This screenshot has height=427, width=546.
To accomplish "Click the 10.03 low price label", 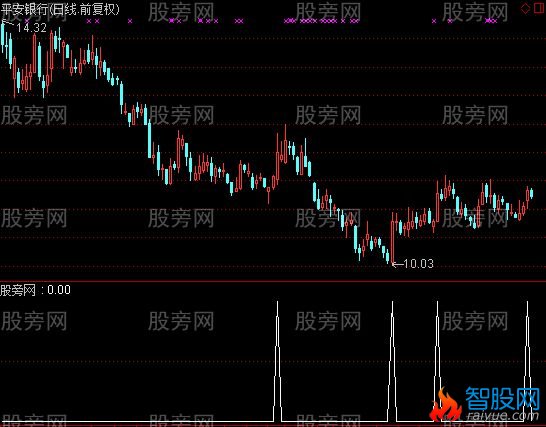I will coord(419,264).
